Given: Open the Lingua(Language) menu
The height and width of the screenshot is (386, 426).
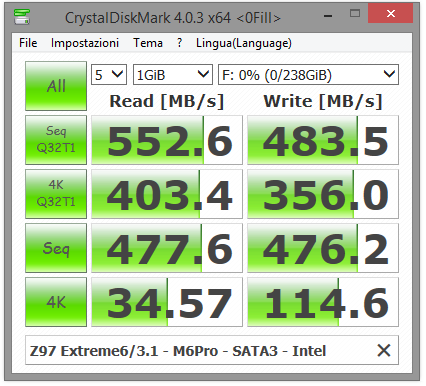Looking at the screenshot, I should 244,43.
